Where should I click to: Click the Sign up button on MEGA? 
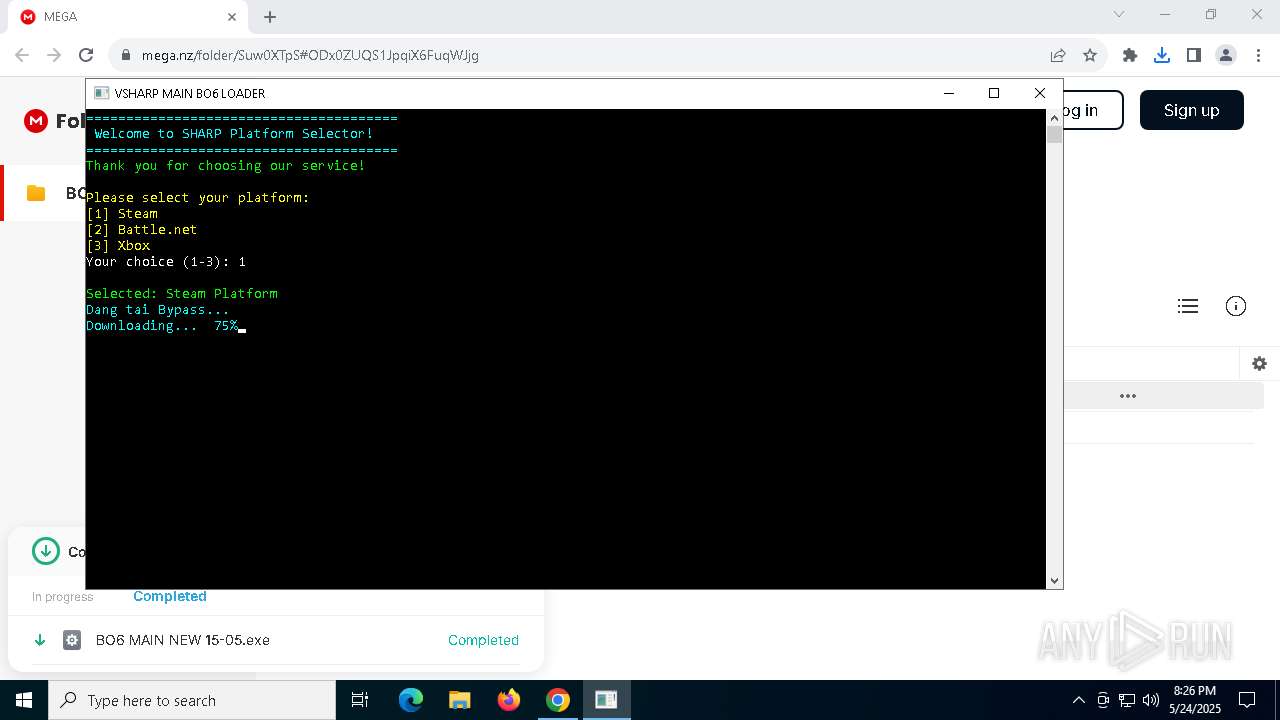pos(1192,110)
